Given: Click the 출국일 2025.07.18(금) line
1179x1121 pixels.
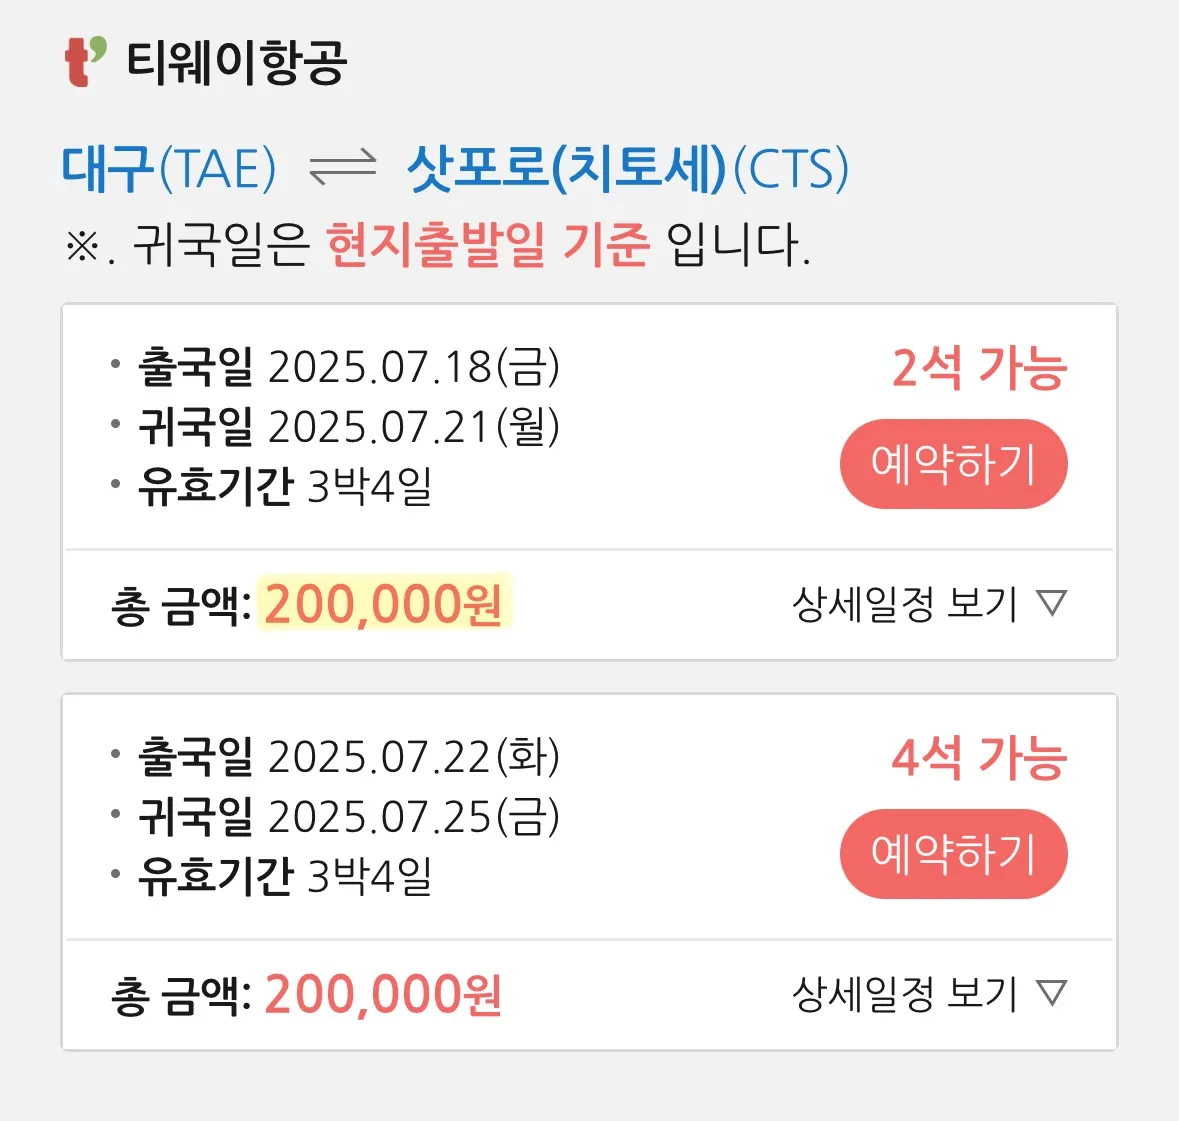Looking at the screenshot, I should coord(348,367).
